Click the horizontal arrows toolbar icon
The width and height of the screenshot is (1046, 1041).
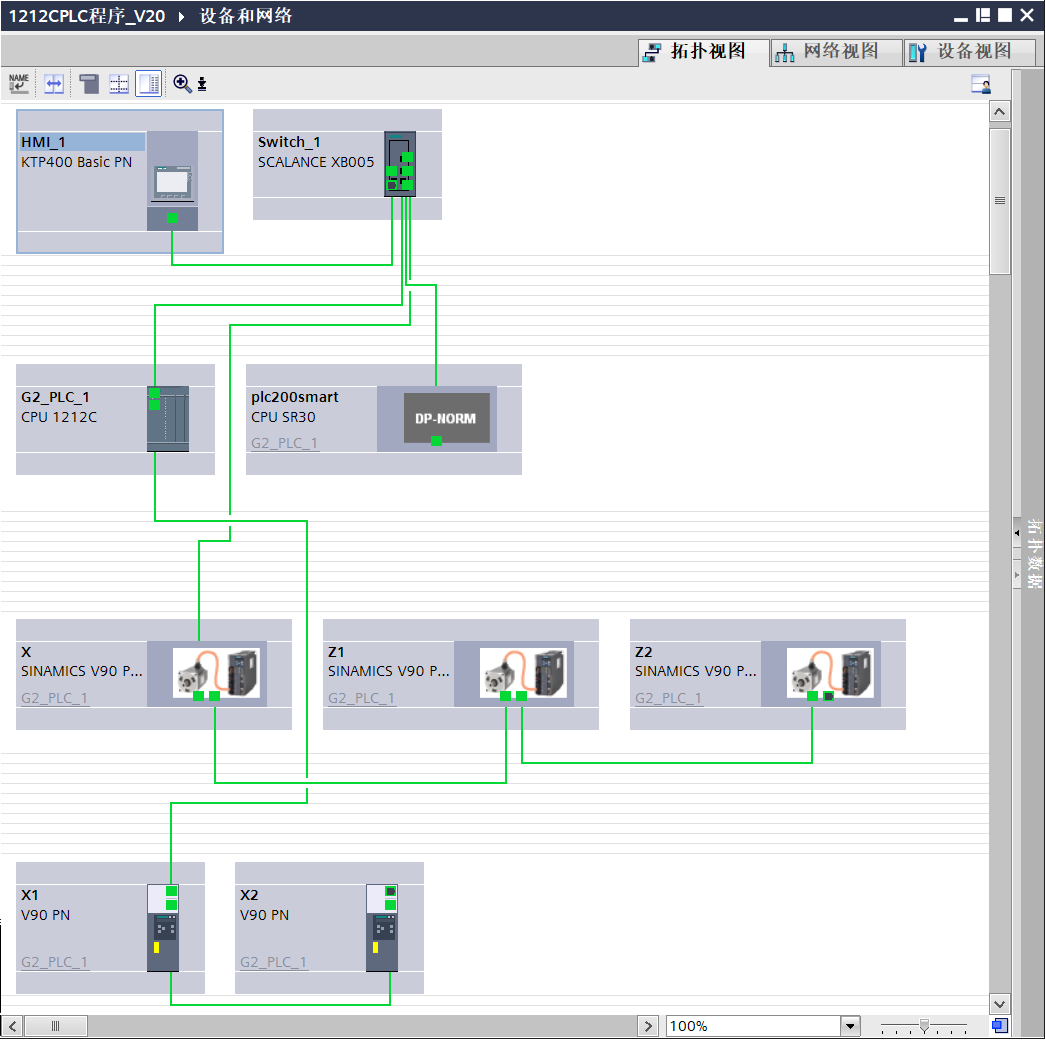tap(54, 84)
